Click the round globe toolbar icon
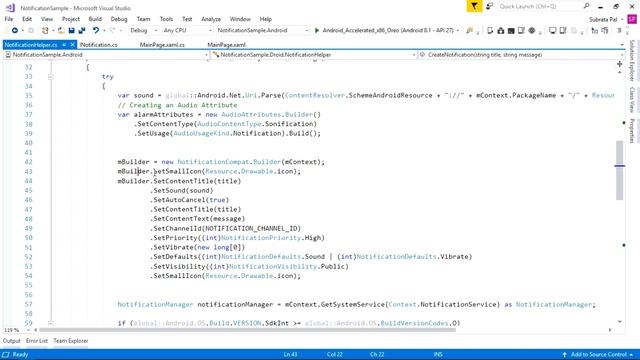This screenshot has width=640, height=360. (532, 31)
